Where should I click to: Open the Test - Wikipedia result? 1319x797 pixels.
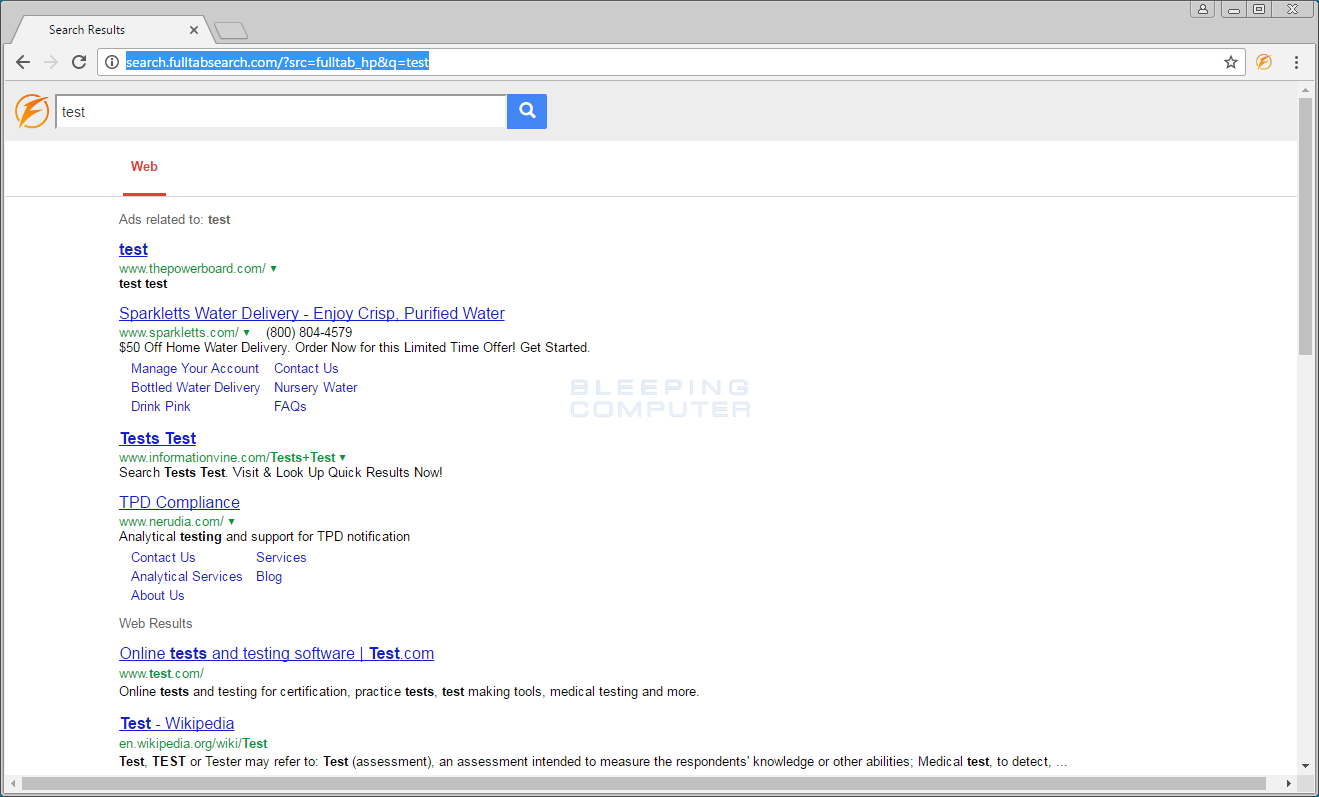point(177,723)
